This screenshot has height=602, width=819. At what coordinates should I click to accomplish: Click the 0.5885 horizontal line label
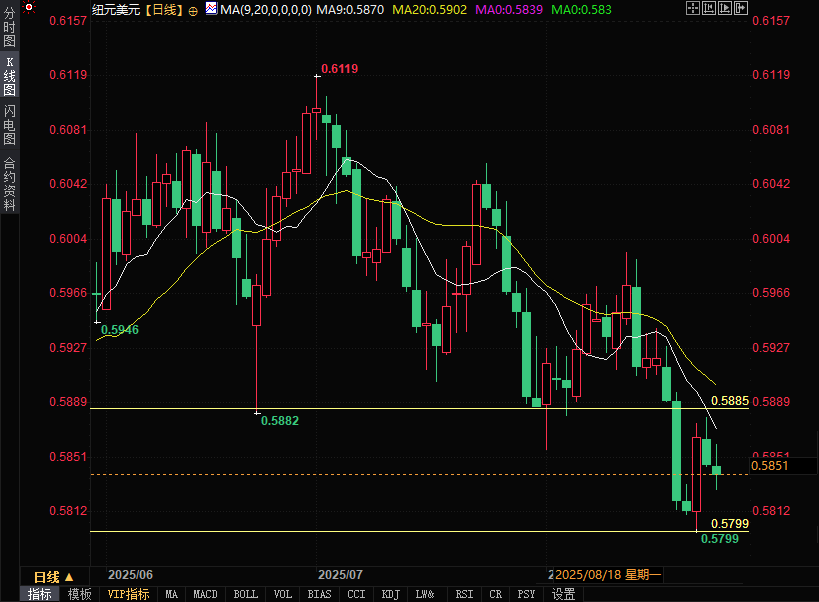pos(730,400)
